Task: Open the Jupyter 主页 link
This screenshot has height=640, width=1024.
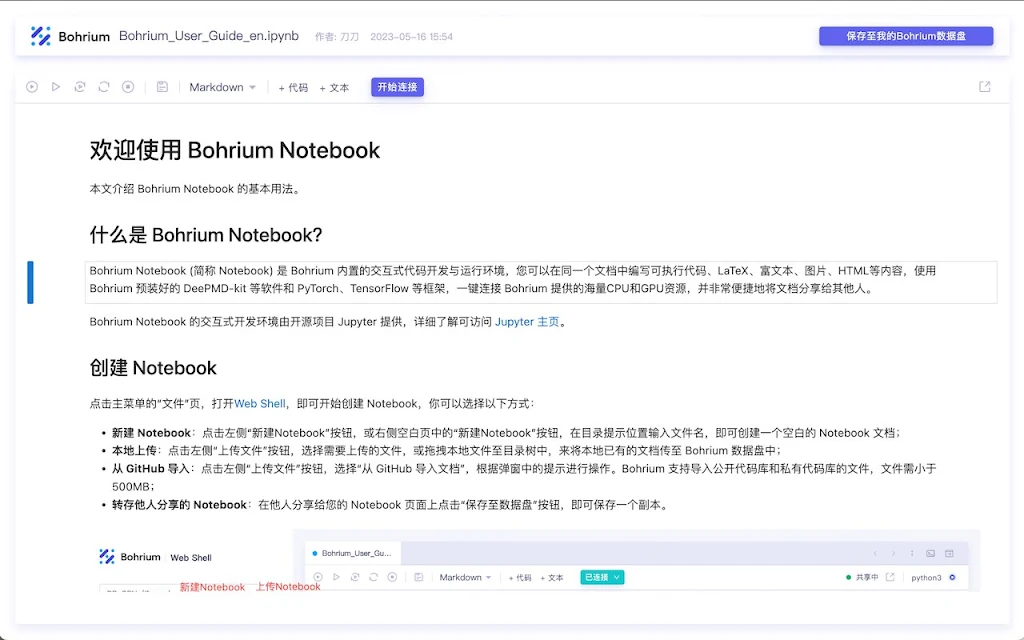Action: pyautogui.click(x=527, y=321)
